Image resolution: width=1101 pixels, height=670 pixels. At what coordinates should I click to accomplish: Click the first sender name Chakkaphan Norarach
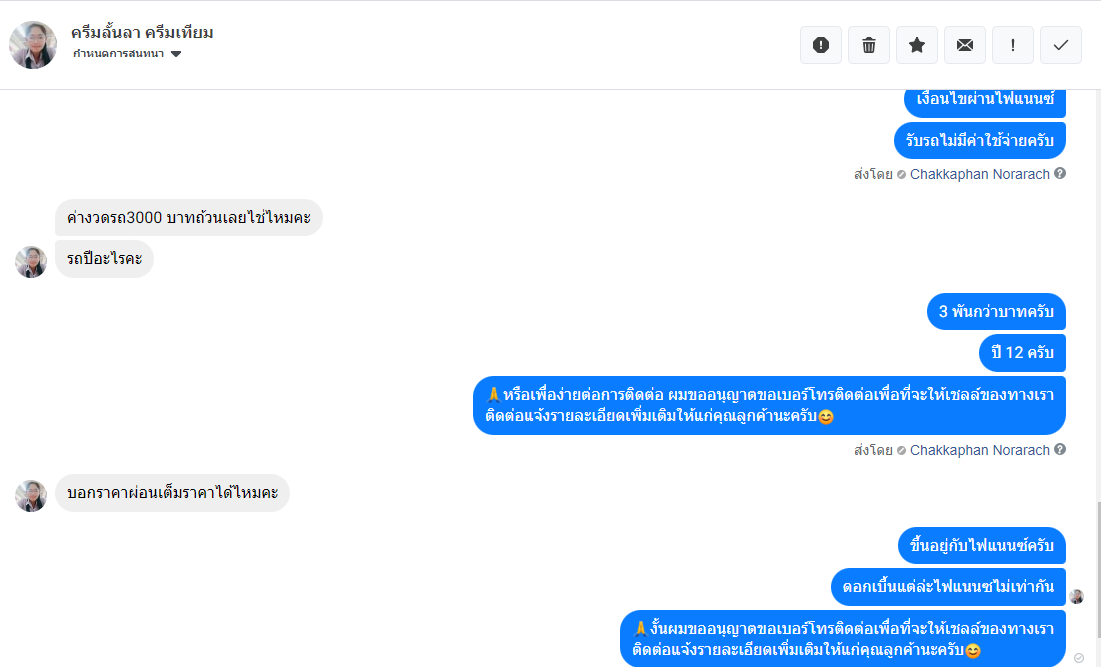pos(980,174)
